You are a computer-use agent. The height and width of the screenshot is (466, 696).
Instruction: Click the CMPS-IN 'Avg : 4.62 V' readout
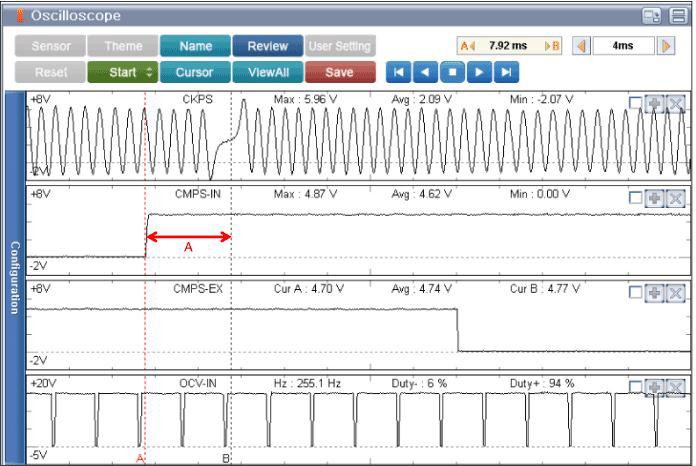coord(422,194)
